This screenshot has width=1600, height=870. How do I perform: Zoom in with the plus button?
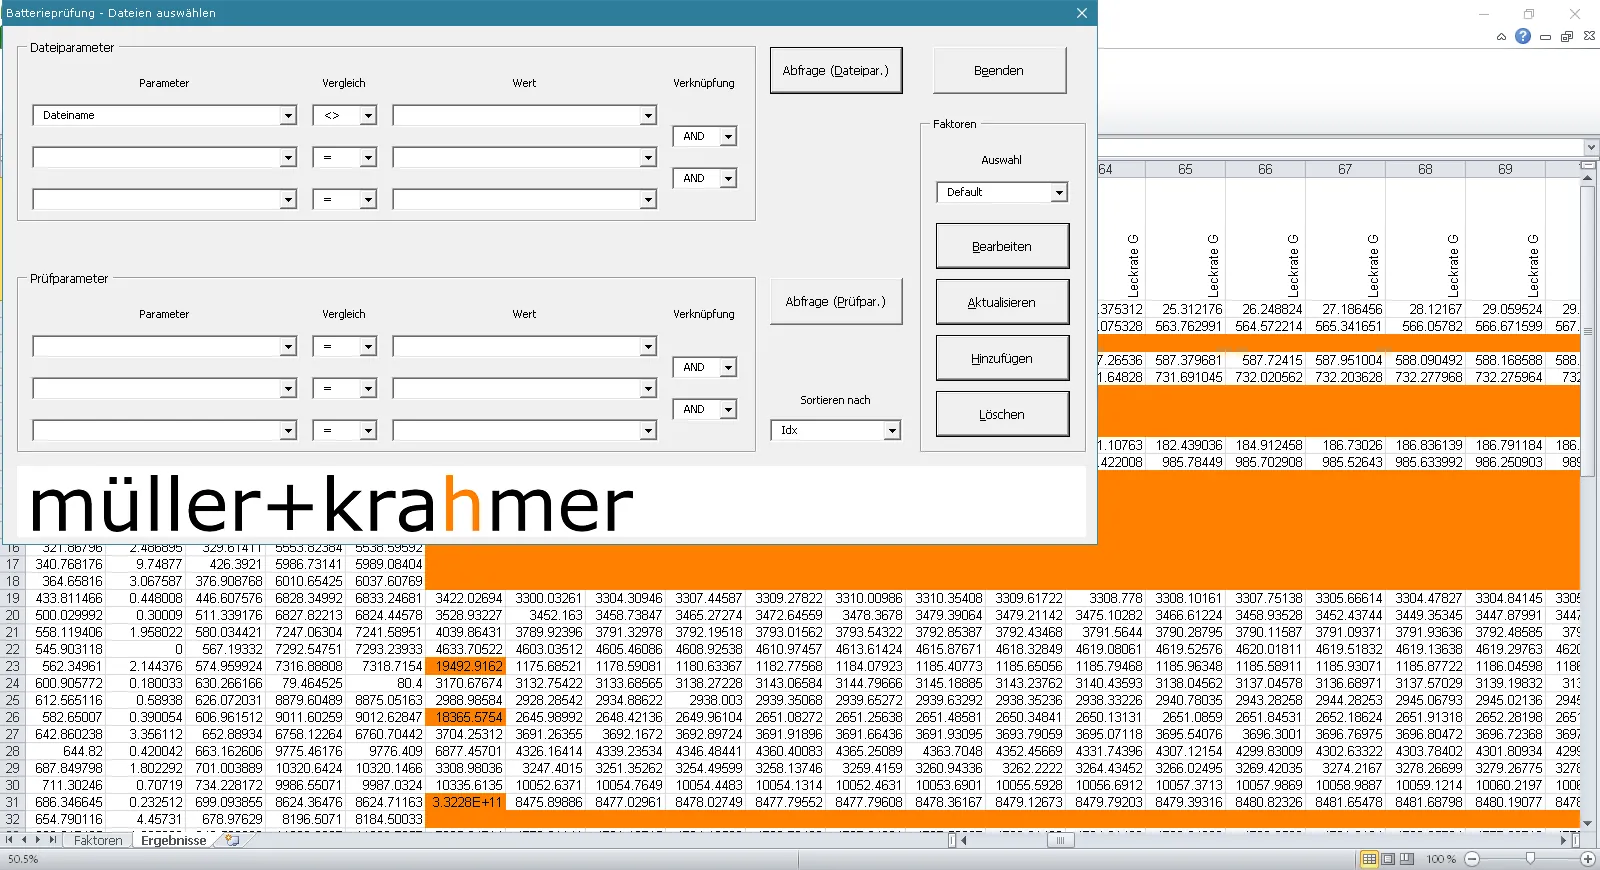click(1587, 859)
